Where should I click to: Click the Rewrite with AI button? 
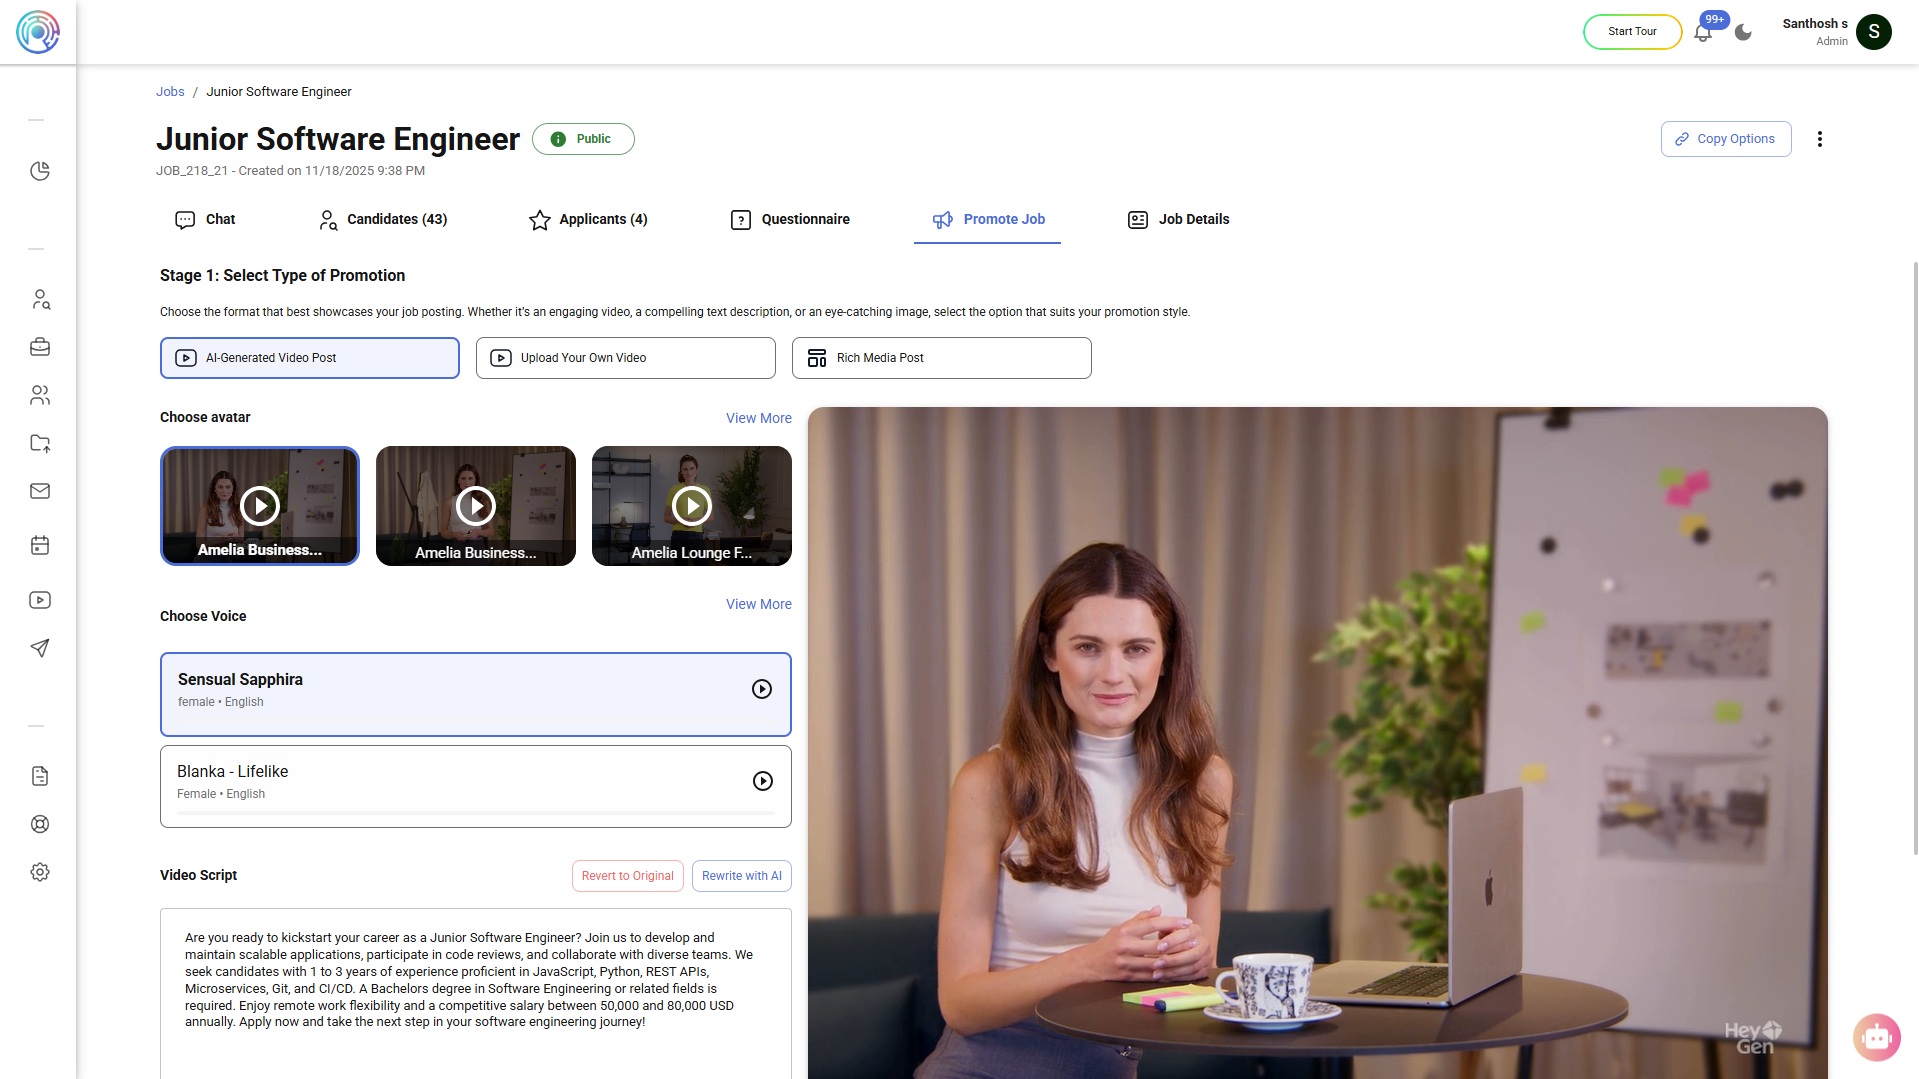coord(741,876)
